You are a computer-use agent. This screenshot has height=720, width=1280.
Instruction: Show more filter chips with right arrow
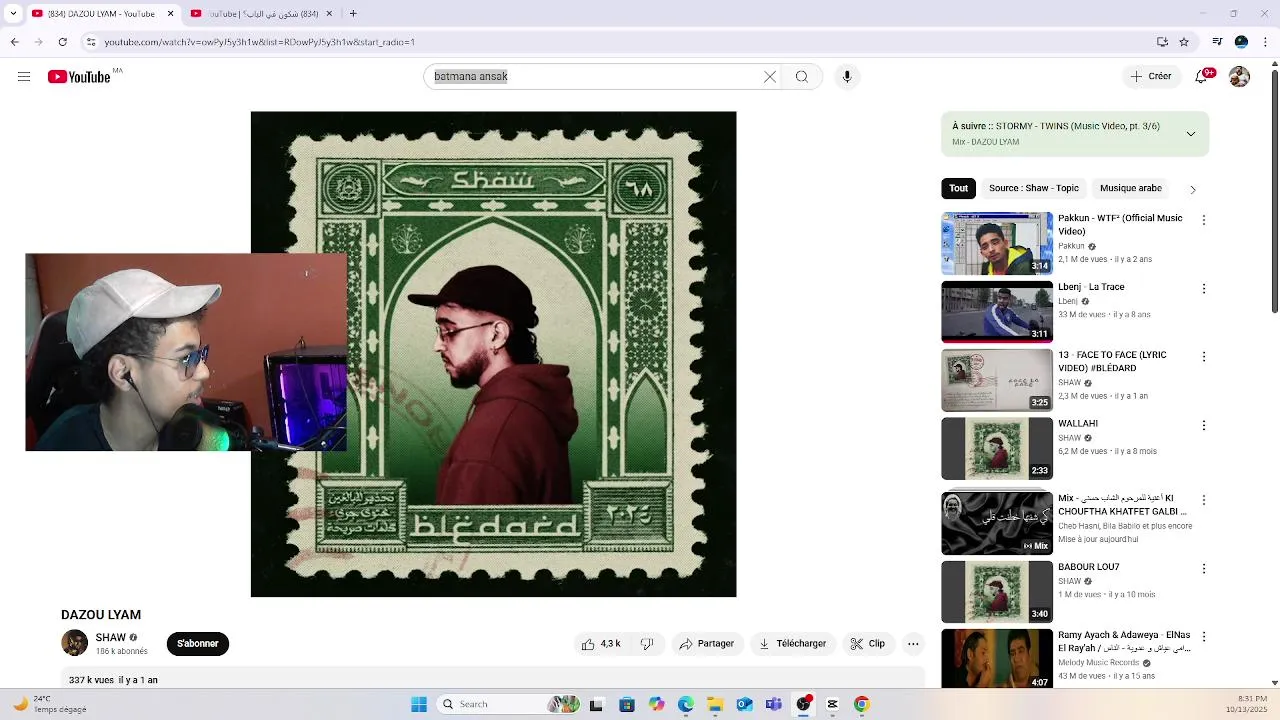1192,189
